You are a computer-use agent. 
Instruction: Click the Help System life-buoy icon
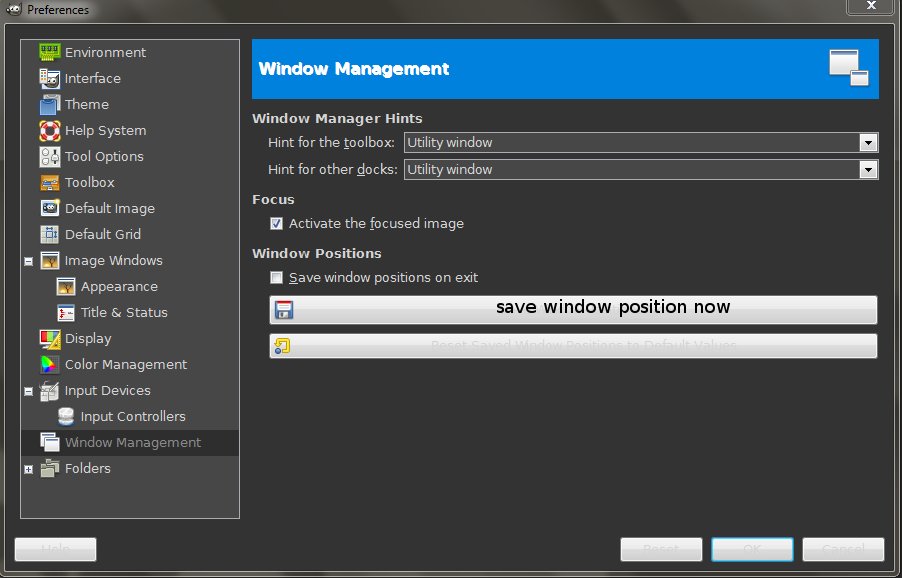coord(50,130)
